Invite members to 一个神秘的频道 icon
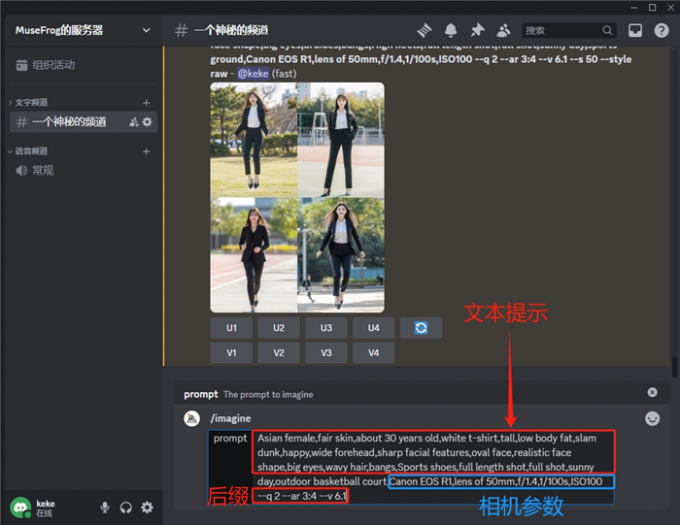 pos(134,122)
